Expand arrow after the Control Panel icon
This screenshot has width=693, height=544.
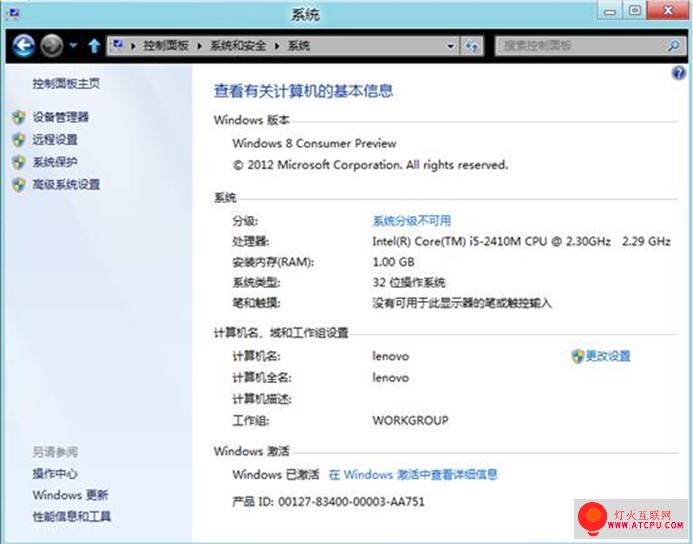(x=133, y=46)
